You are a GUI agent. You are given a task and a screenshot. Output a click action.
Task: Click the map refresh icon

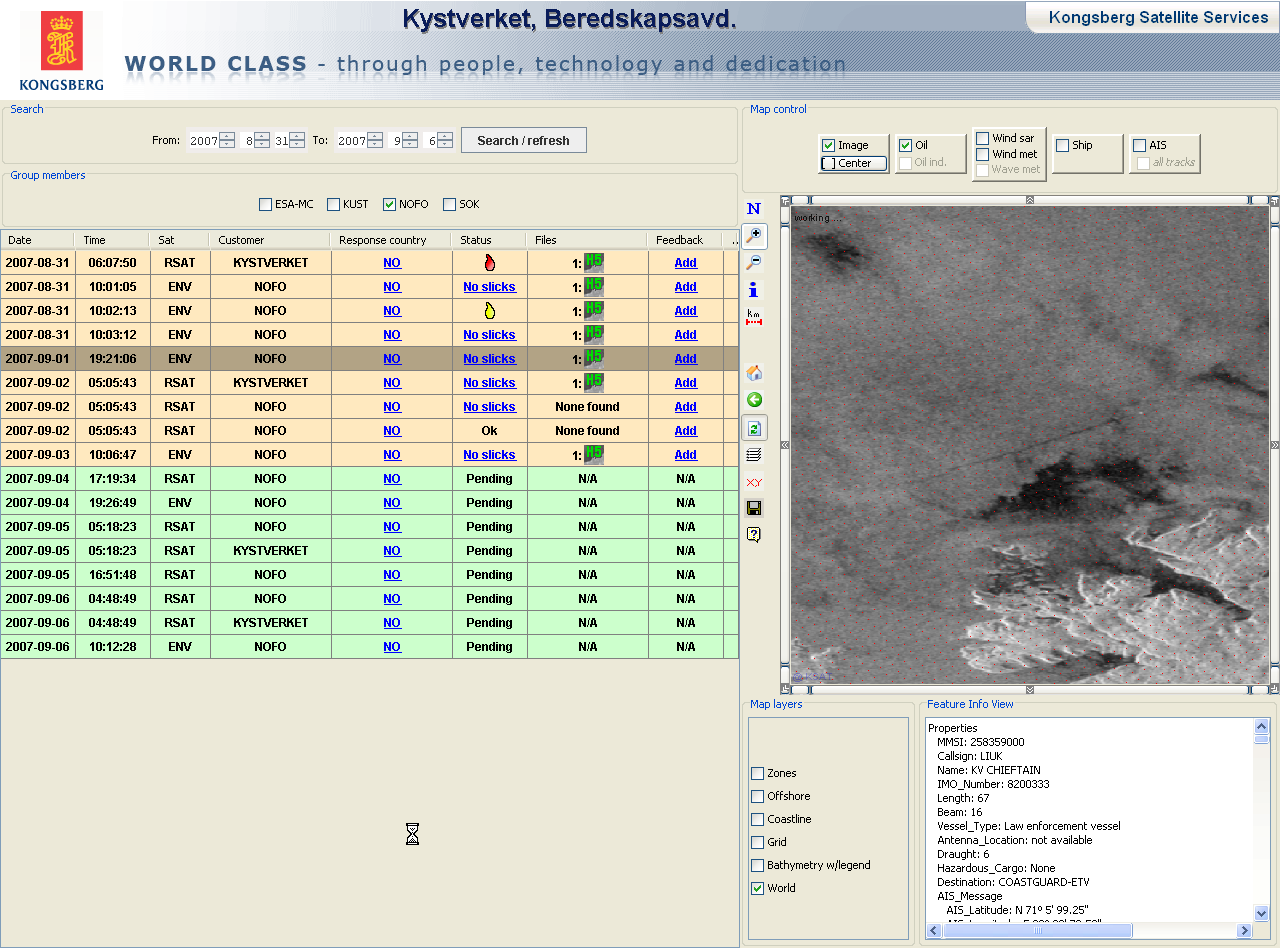[x=754, y=428]
